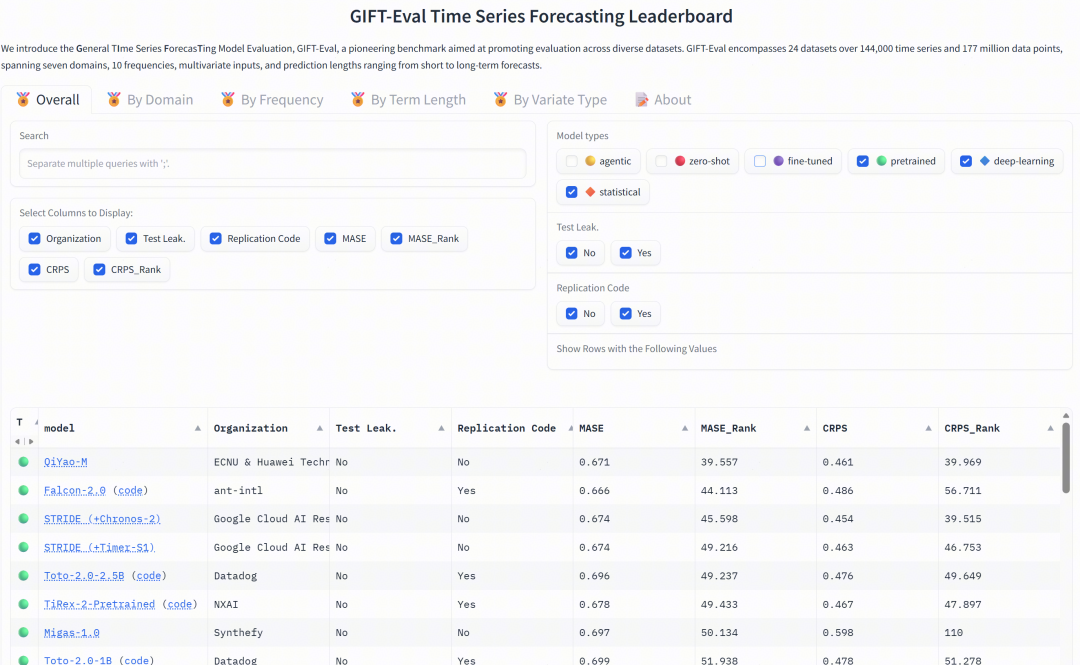Screen dimensions: 1080x665
Task: Disable the pretrained model type filter
Action: [862, 161]
